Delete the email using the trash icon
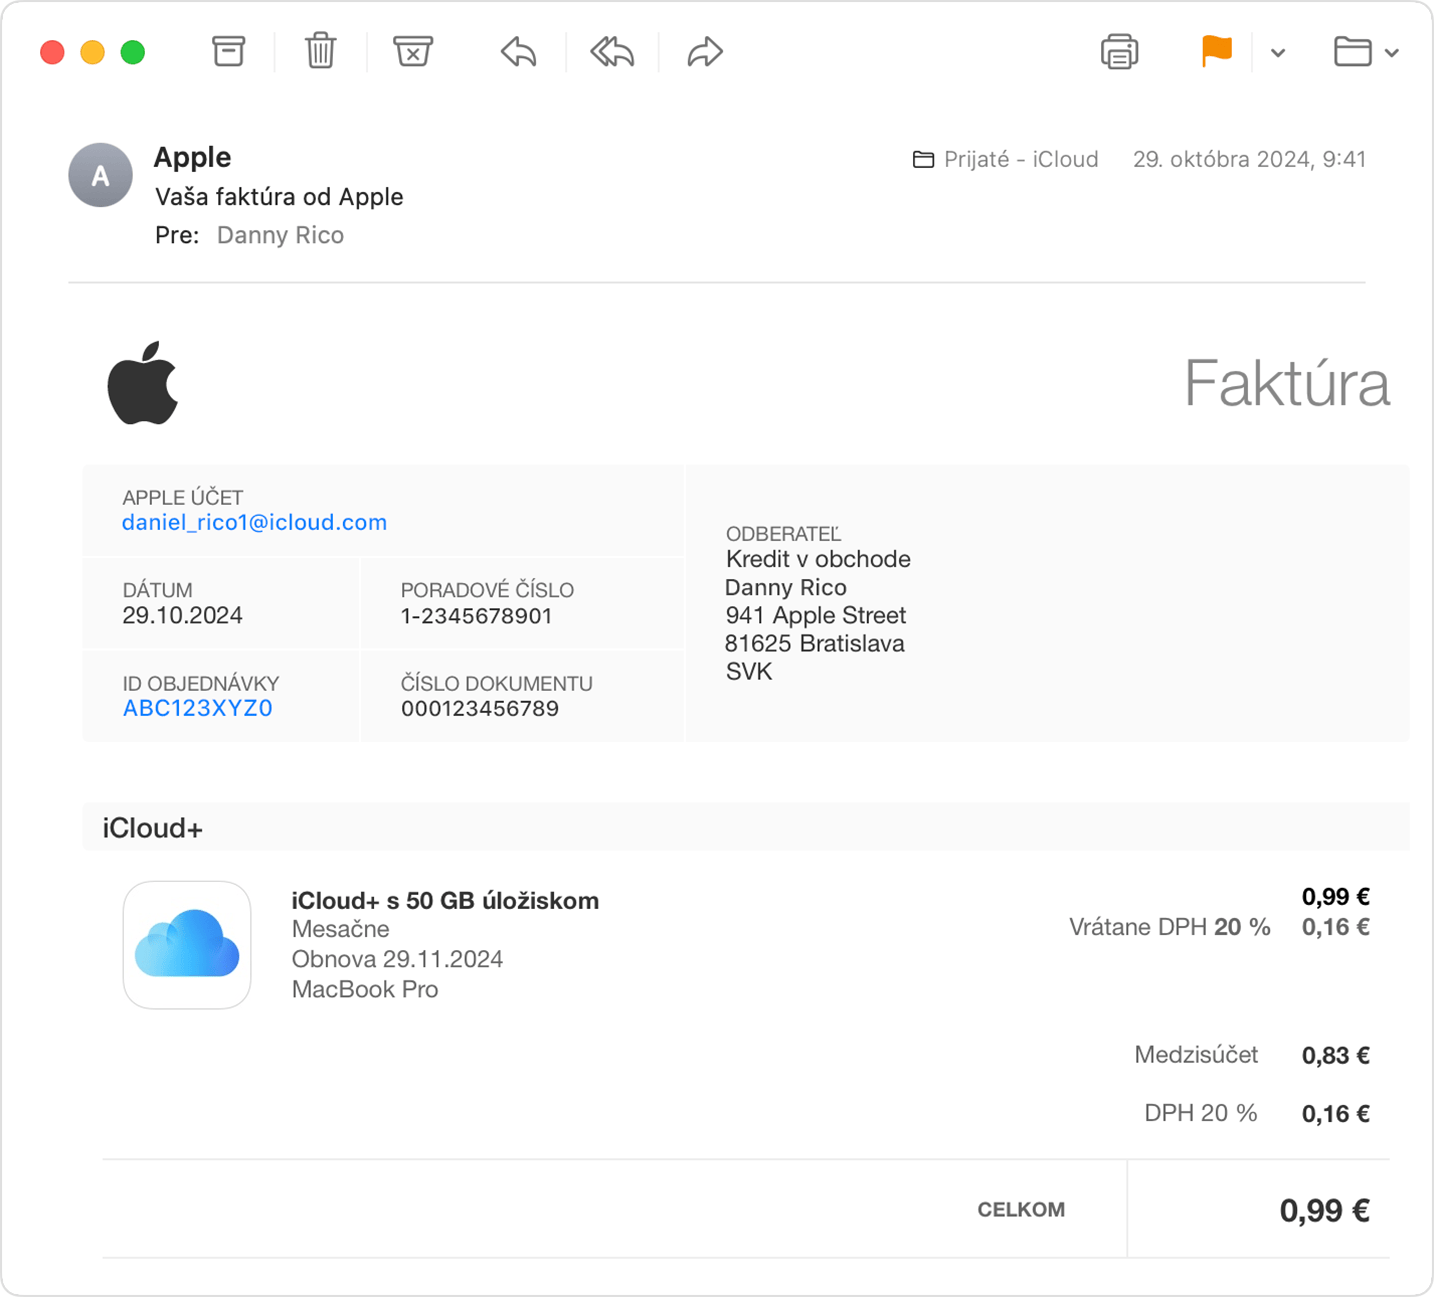 tap(320, 51)
